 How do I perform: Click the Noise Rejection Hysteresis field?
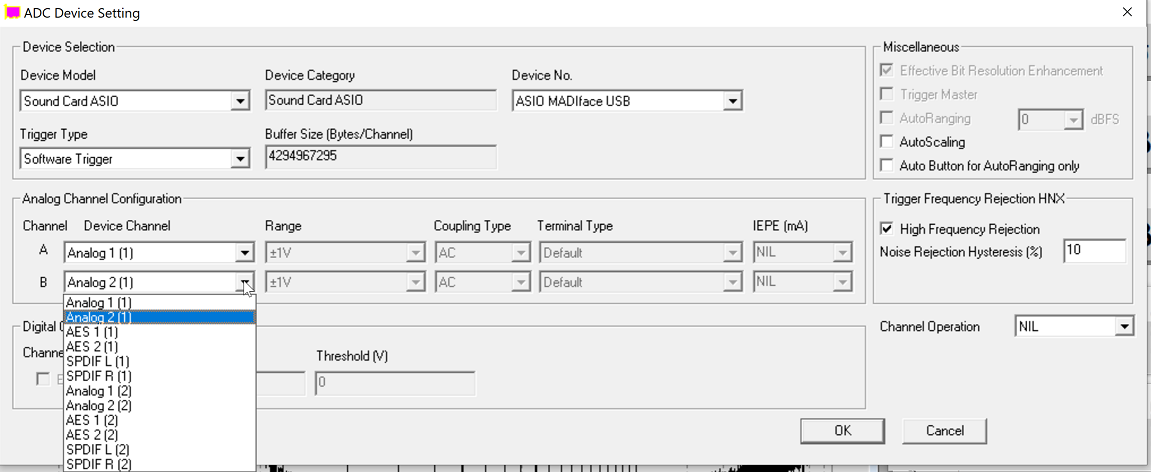click(1093, 251)
